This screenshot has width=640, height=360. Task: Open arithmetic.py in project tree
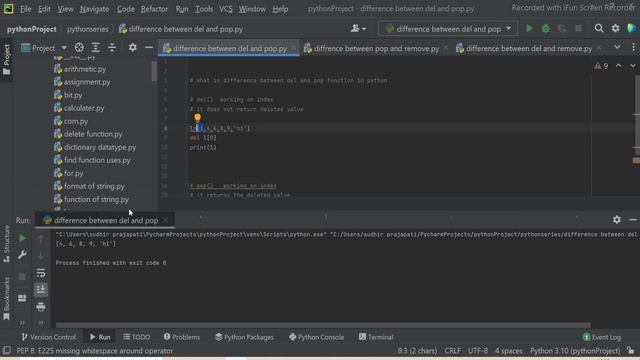coord(80,69)
